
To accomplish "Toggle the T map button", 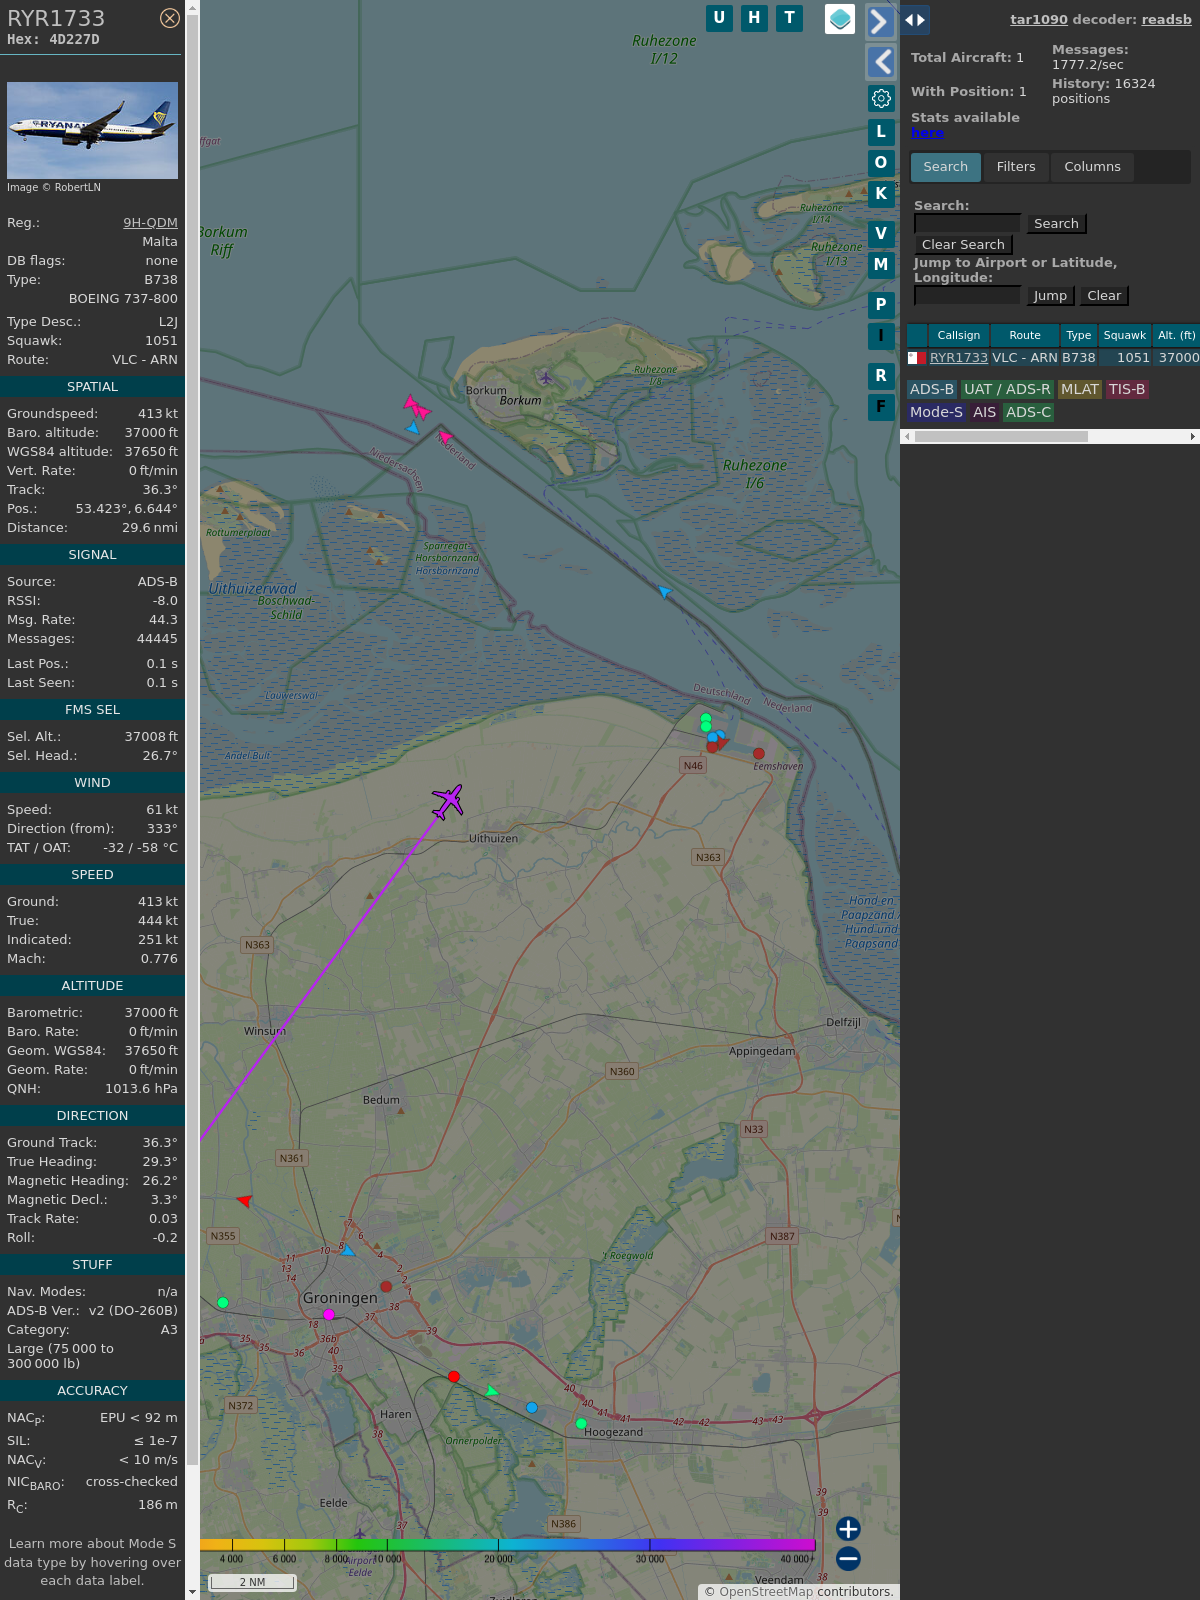I will 790,18.
